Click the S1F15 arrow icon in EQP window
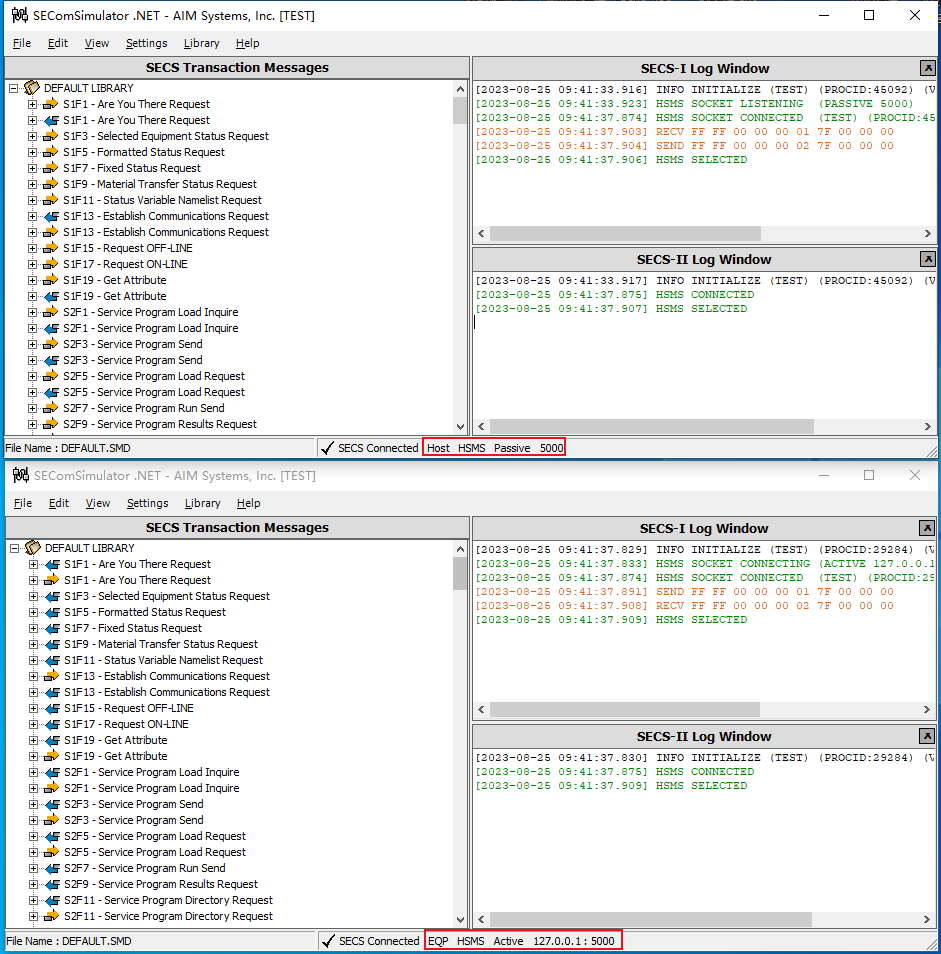941x954 pixels. pyautogui.click(x=52, y=708)
